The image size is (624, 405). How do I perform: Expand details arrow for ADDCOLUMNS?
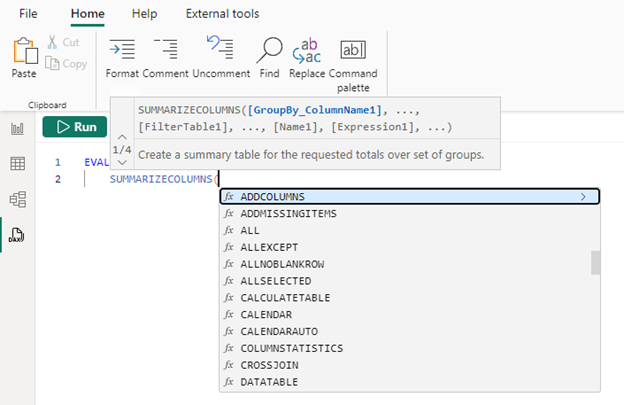click(583, 196)
